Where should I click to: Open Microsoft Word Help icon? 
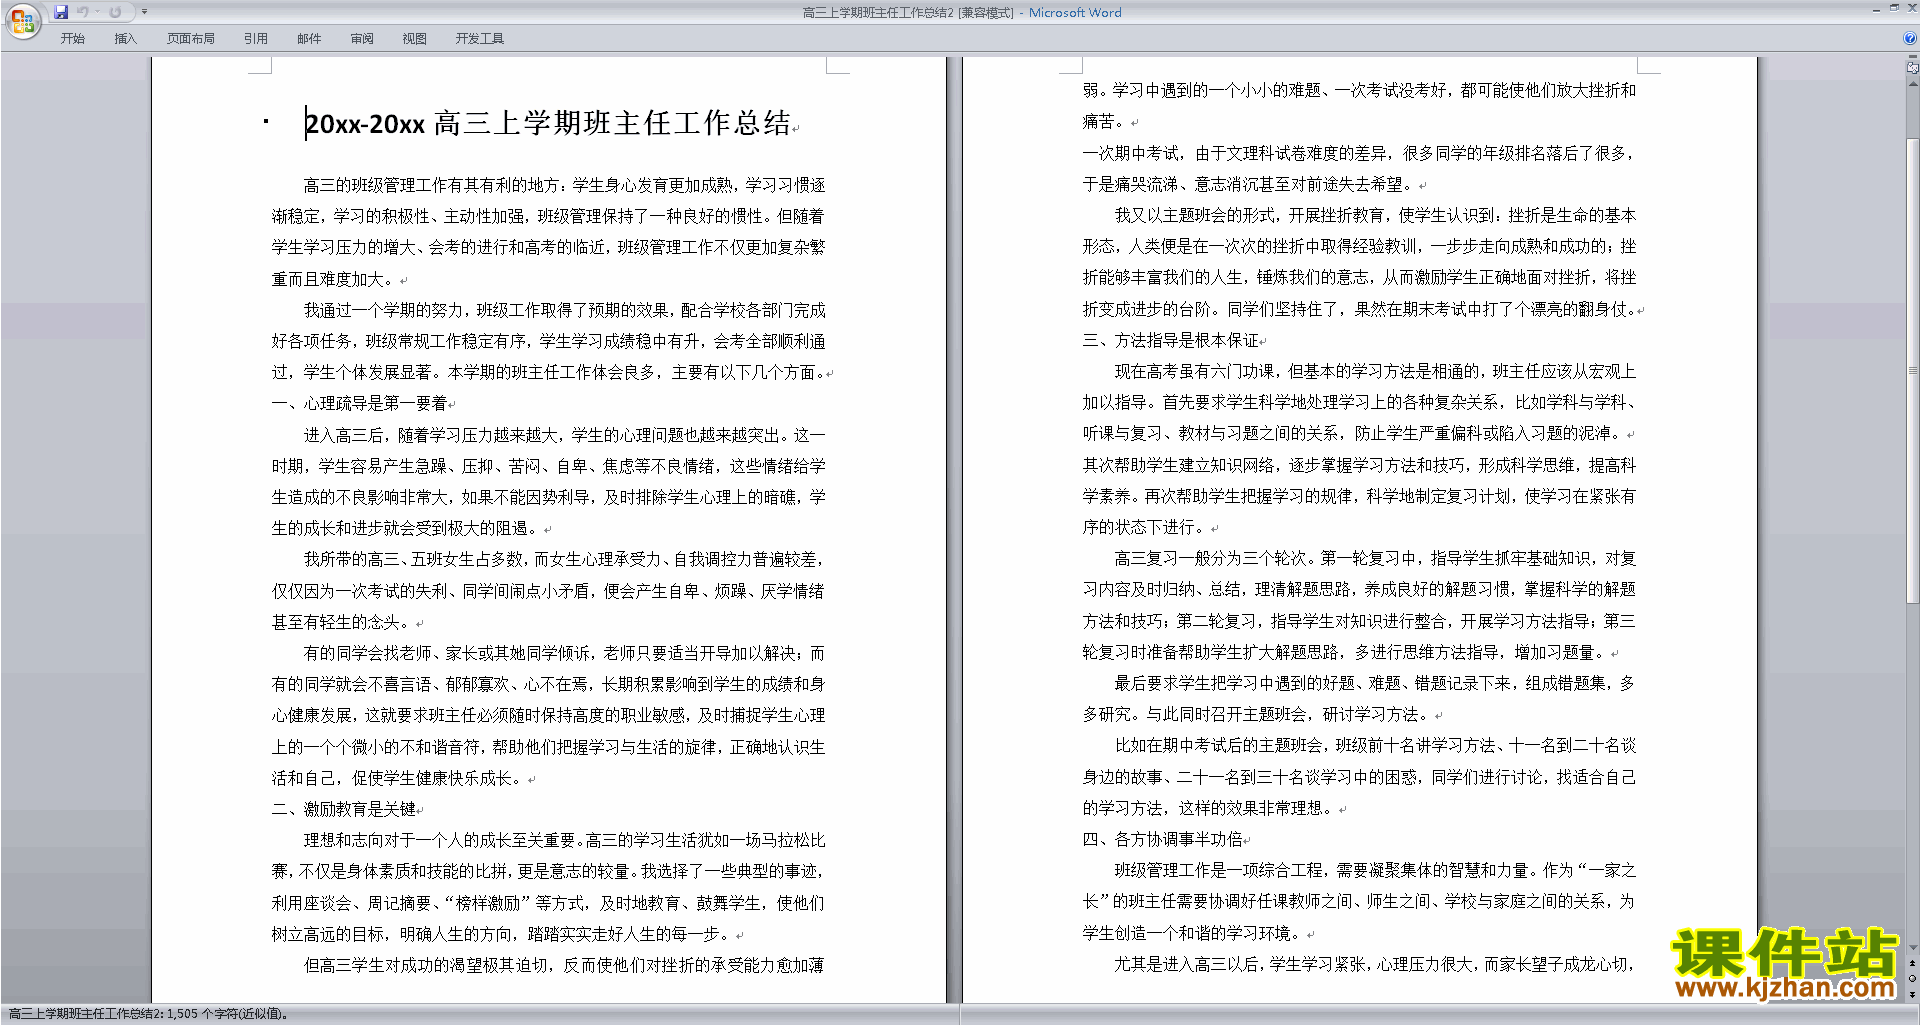[x=1910, y=39]
